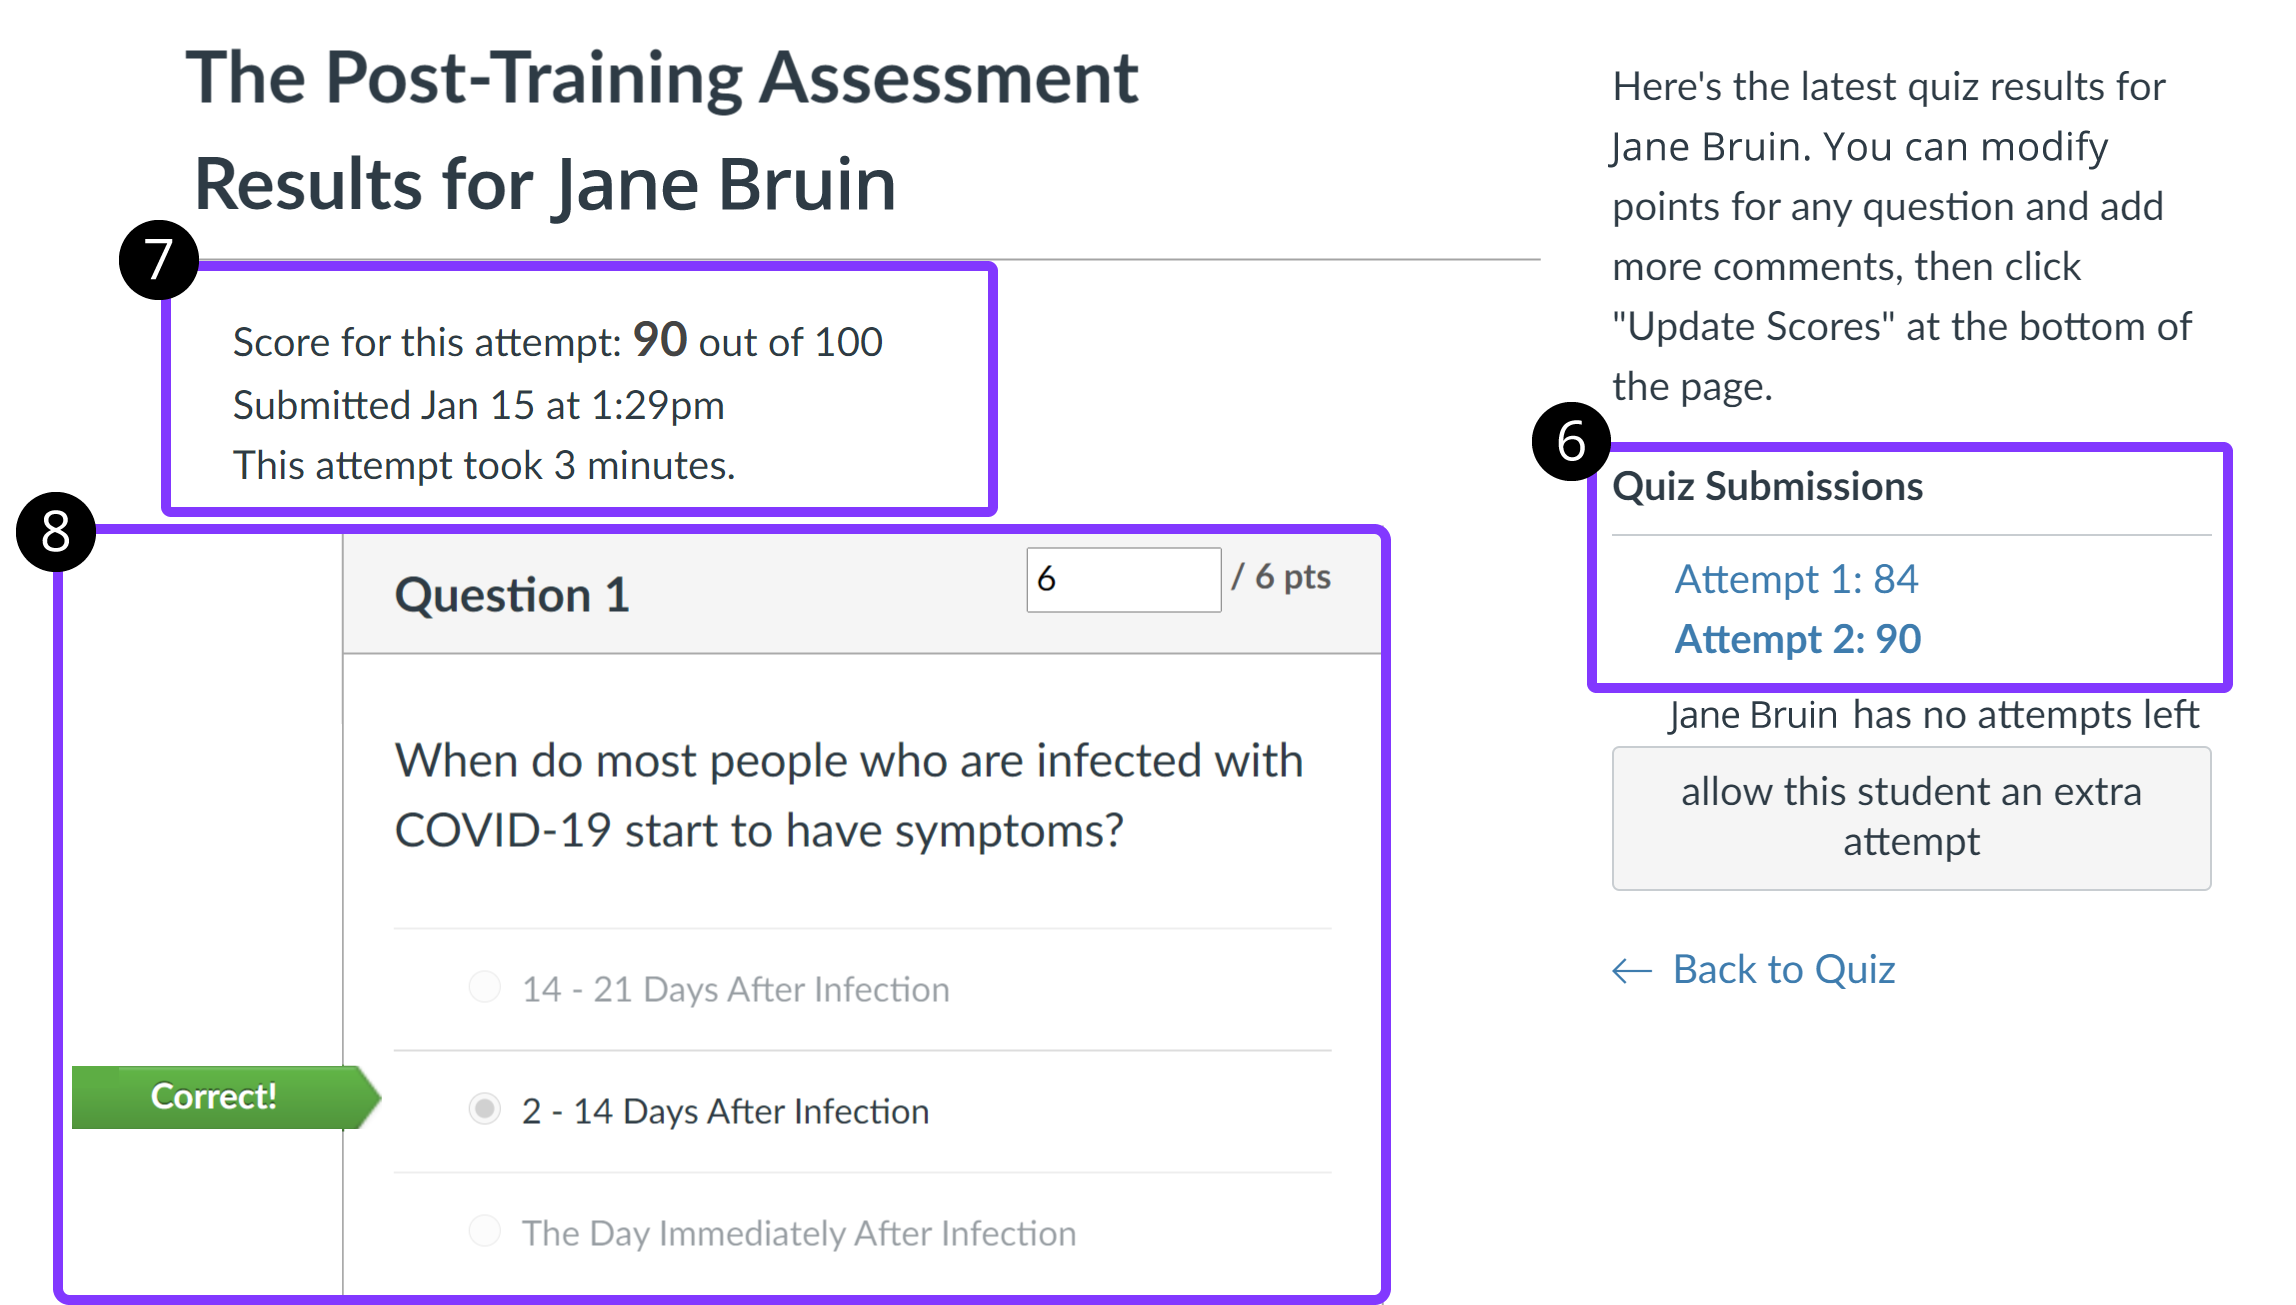
Task: Open Attempt 2: 90 submission
Action: pos(1798,639)
